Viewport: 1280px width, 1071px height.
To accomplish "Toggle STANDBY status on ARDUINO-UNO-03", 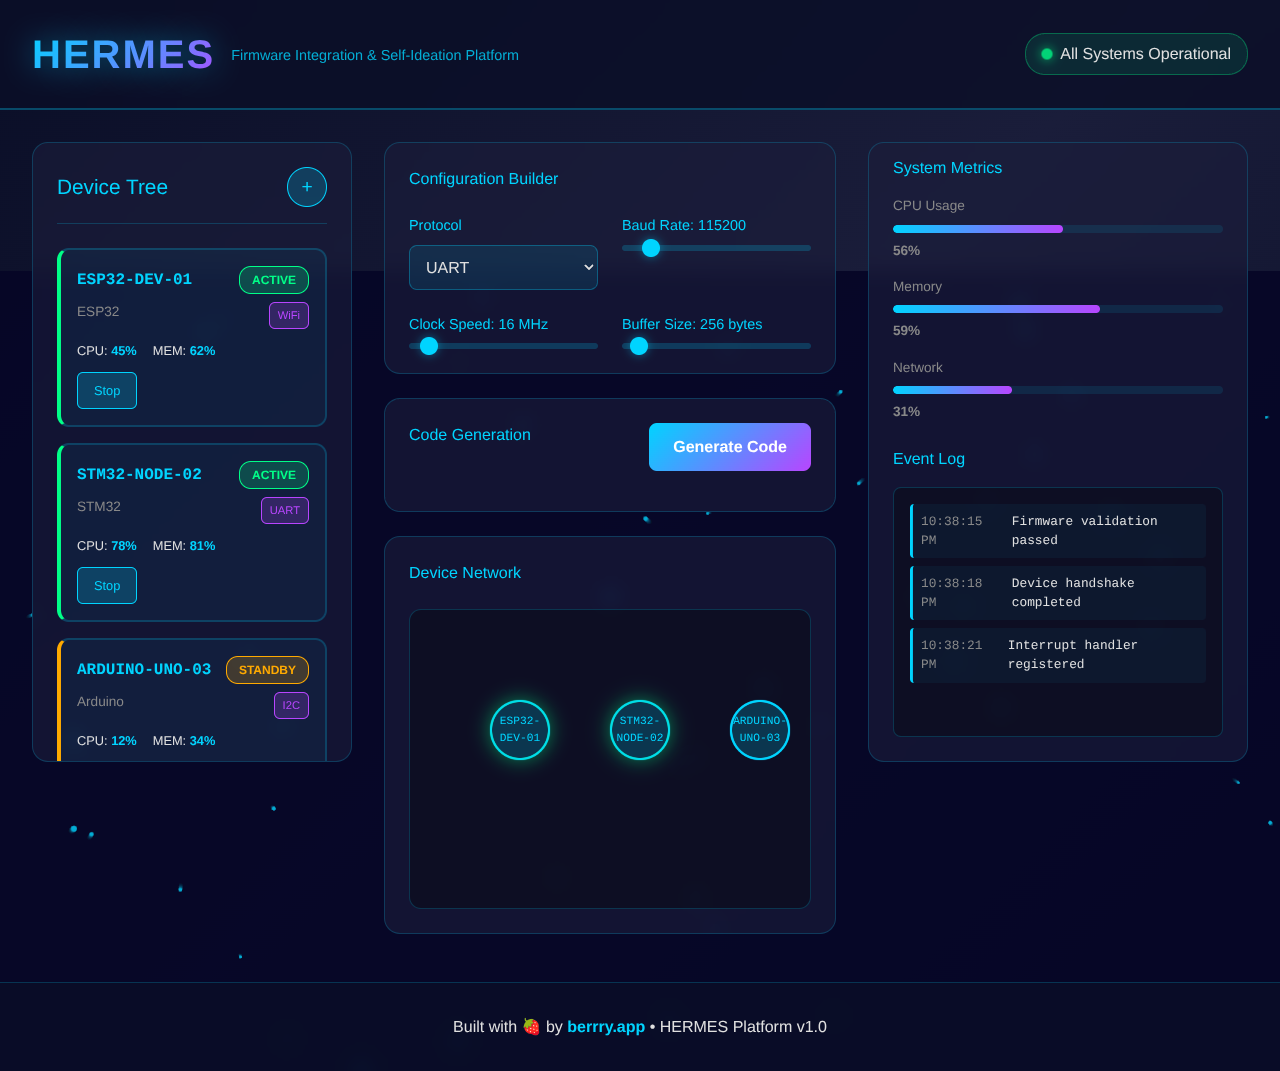I will click(267, 670).
